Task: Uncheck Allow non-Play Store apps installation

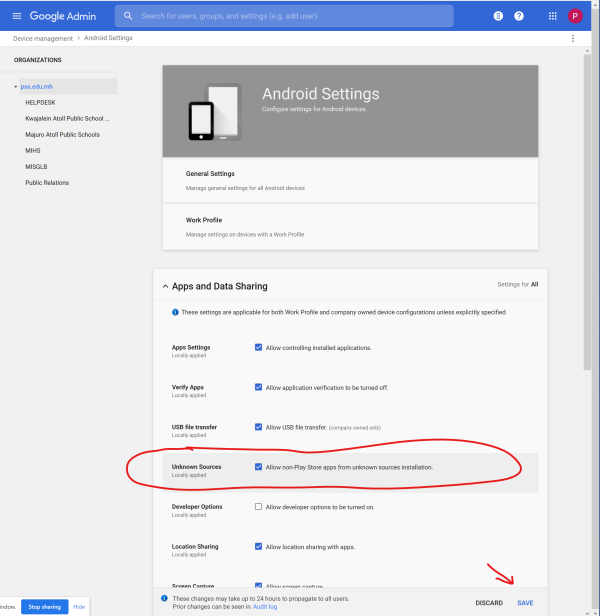Action: pos(259,467)
